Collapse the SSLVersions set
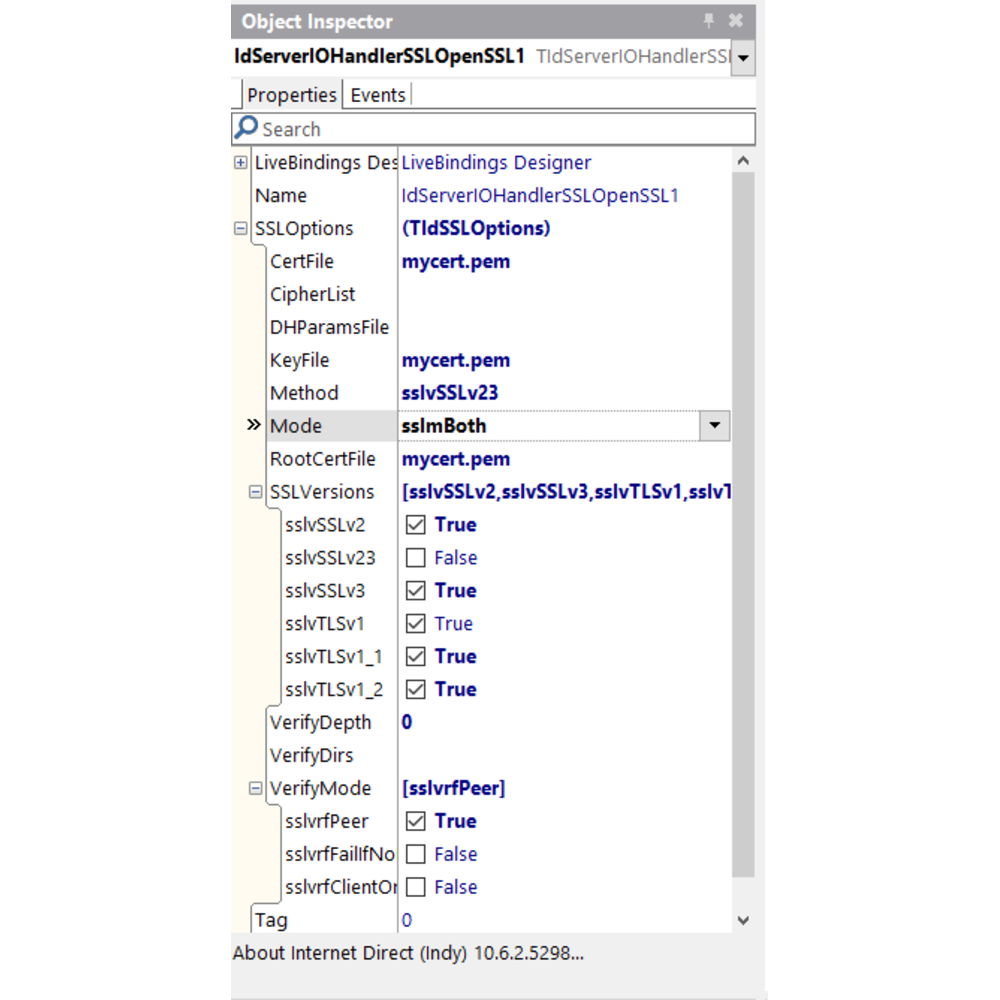Viewport: 1000px width, 1000px height. coord(256,492)
